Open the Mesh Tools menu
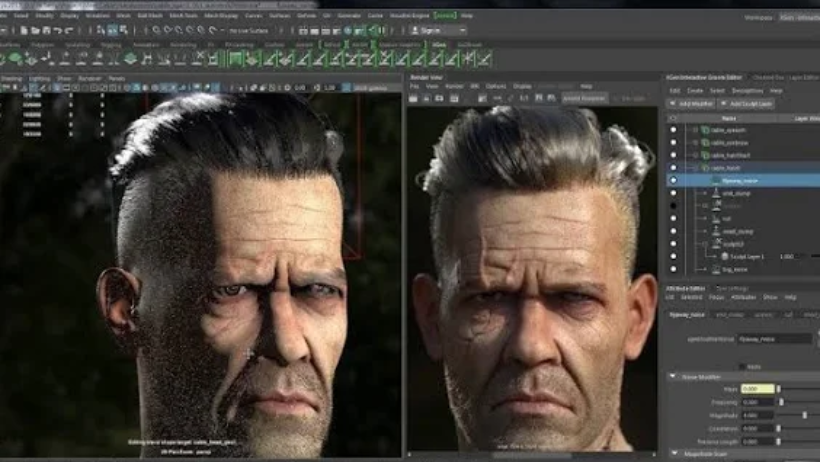This screenshot has height=462, width=820. coord(183,16)
